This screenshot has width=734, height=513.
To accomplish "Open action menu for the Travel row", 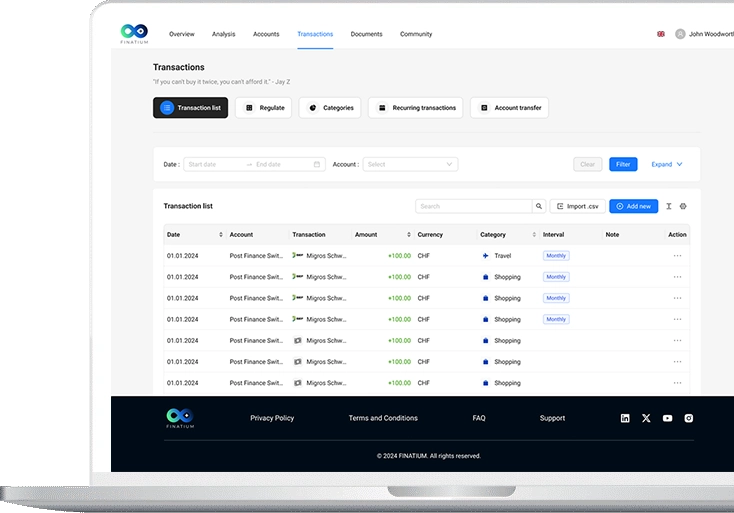I will tap(677, 256).
